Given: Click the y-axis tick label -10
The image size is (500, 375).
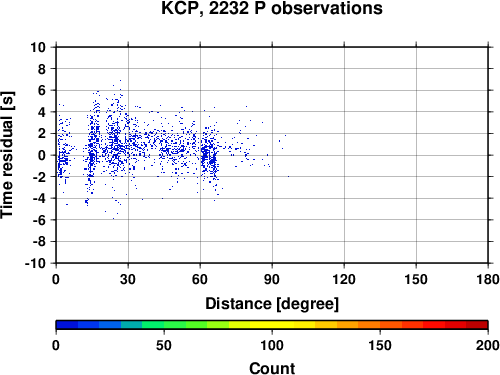Looking at the screenshot, I should [x=35, y=263].
